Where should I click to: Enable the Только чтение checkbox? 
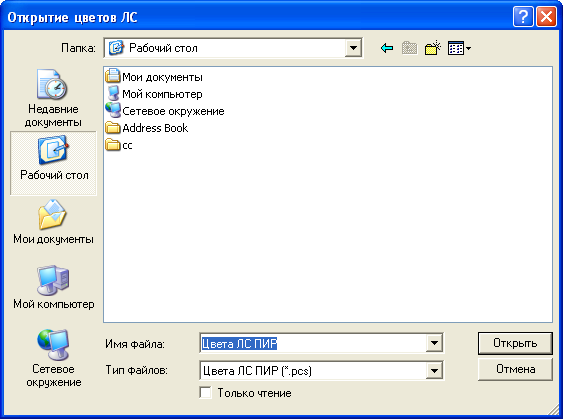pyautogui.click(x=205, y=392)
